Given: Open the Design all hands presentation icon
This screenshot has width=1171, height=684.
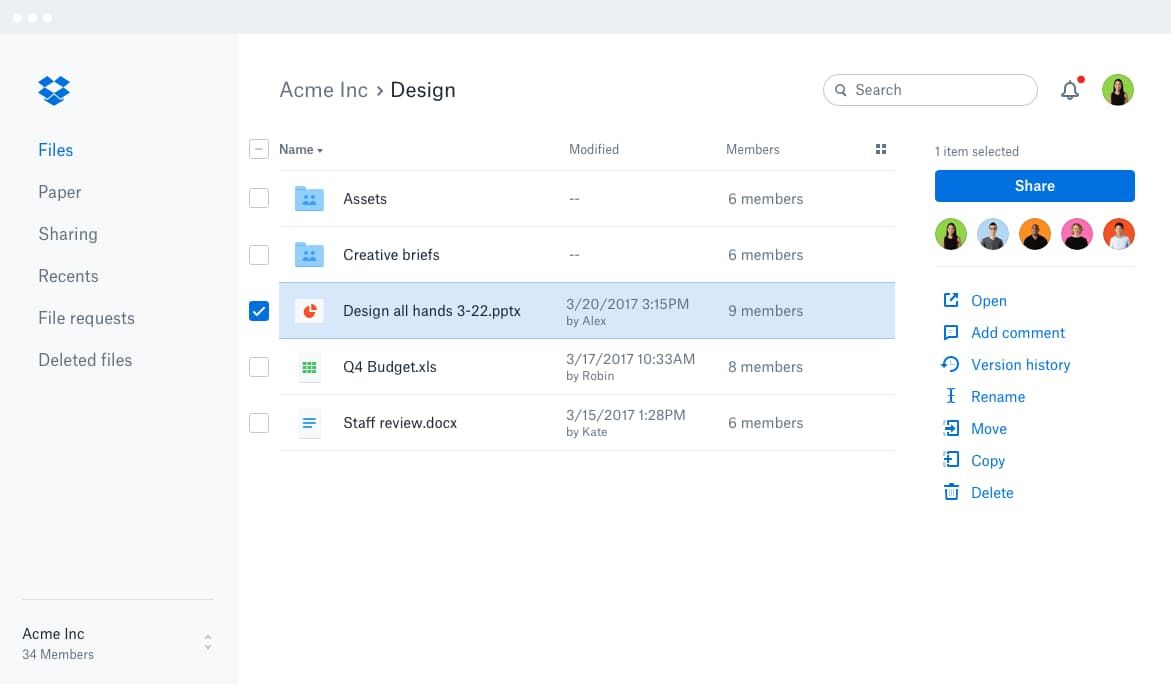Looking at the screenshot, I should [309, 311].
